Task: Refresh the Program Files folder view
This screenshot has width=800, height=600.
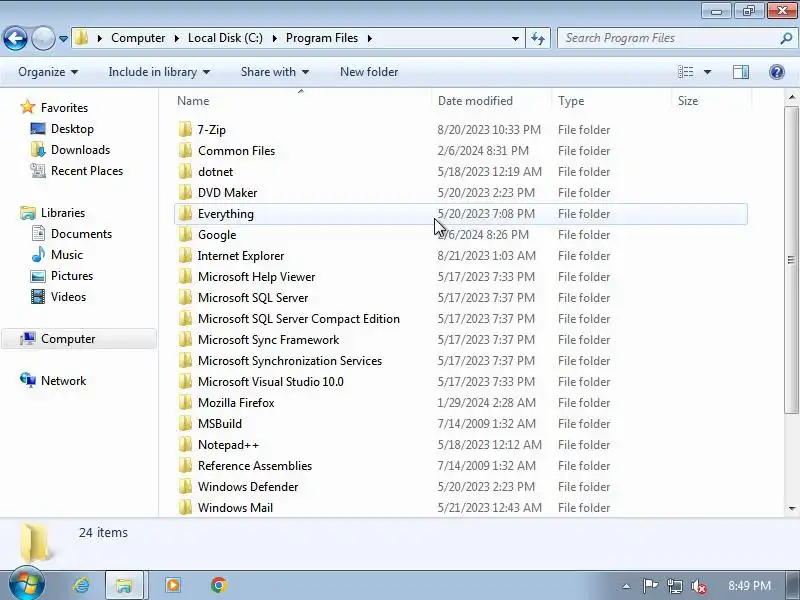Action: point(538,38)
